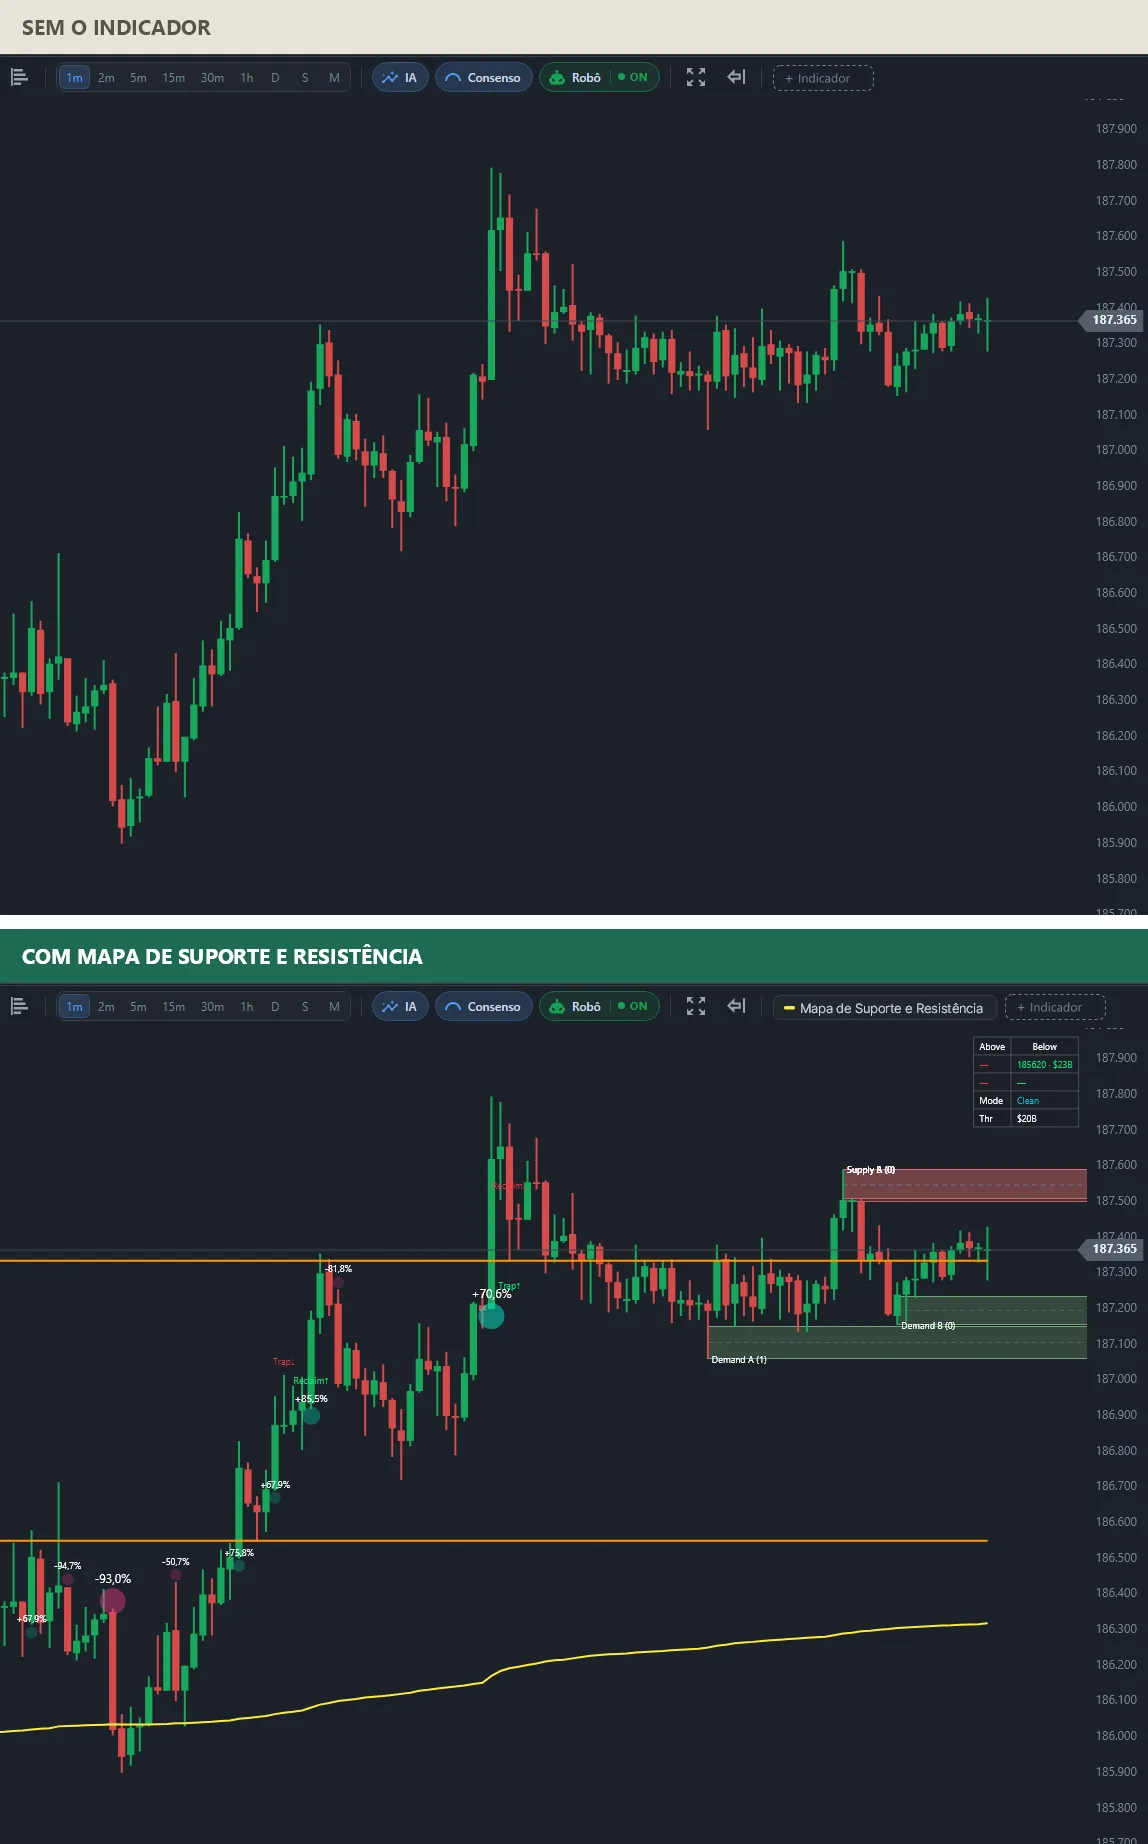The image size is (1148, 1844).
Task: Click the +67,9% label near 186.700
Action: point(275,1485)
